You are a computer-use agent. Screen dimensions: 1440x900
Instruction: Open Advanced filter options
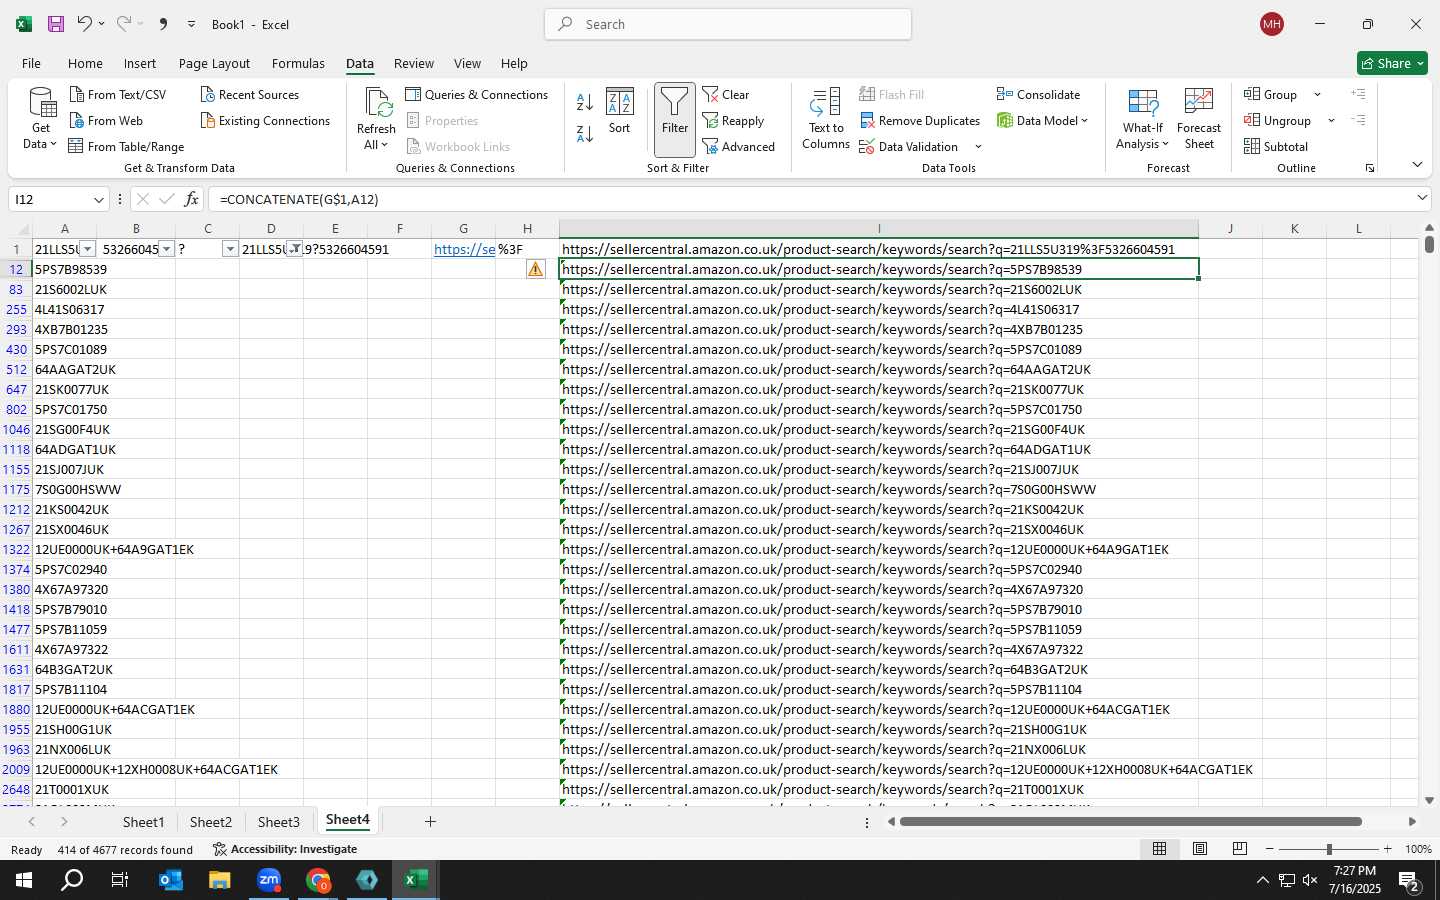tap(739, 146)
